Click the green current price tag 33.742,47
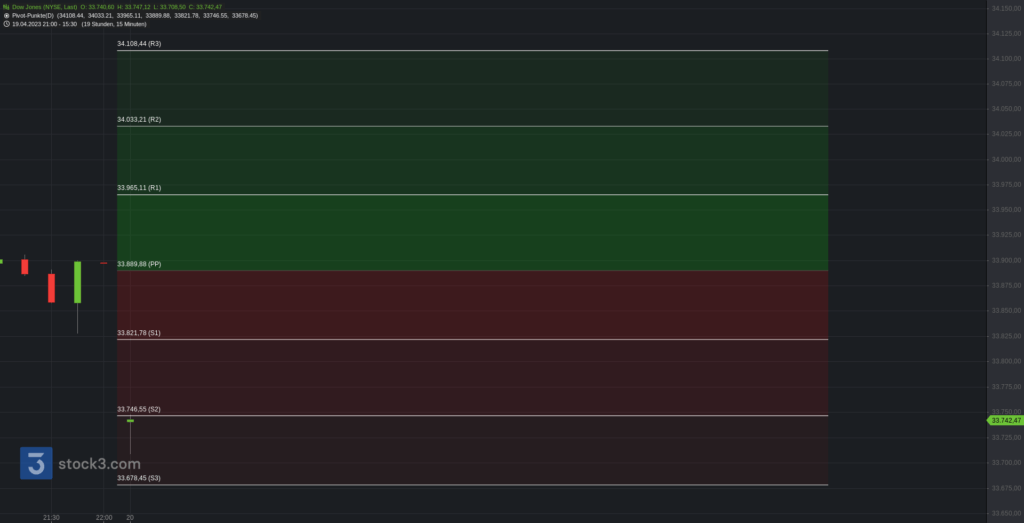Screen dimensions: 1024x523 [1005, 420]
